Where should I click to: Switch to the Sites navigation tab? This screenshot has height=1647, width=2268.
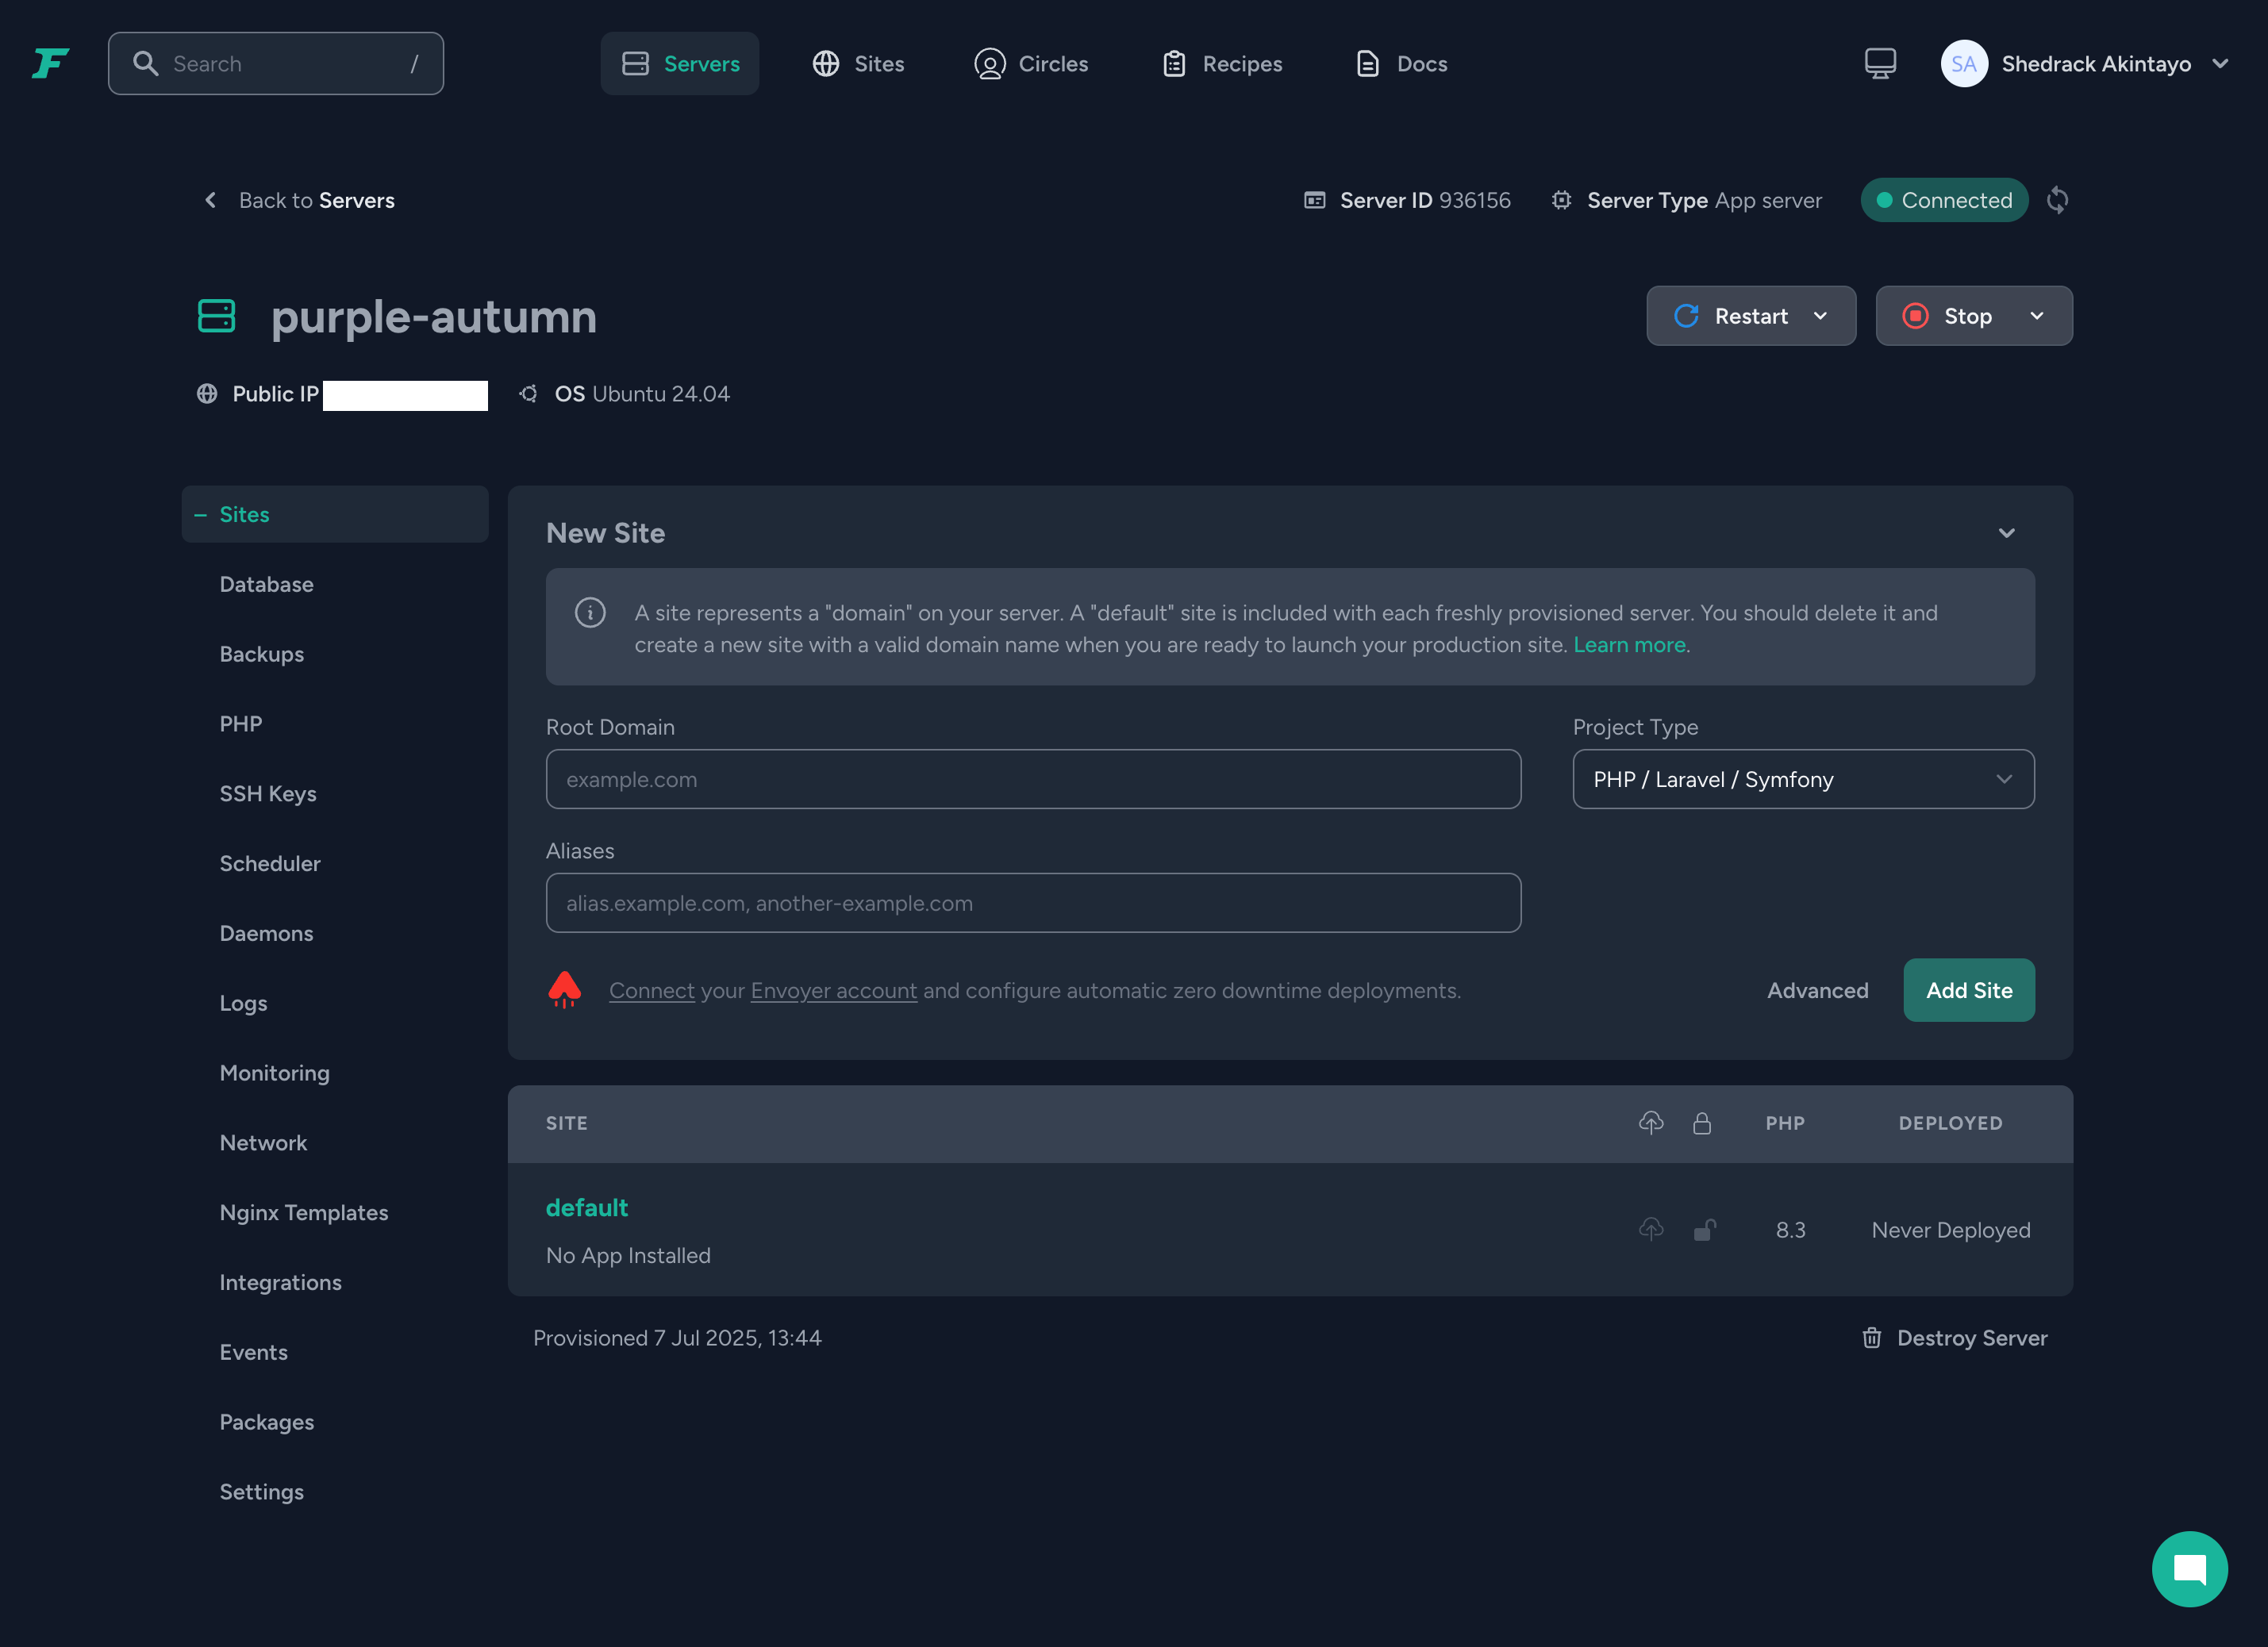pyautogui.click(x=858, y=63)
